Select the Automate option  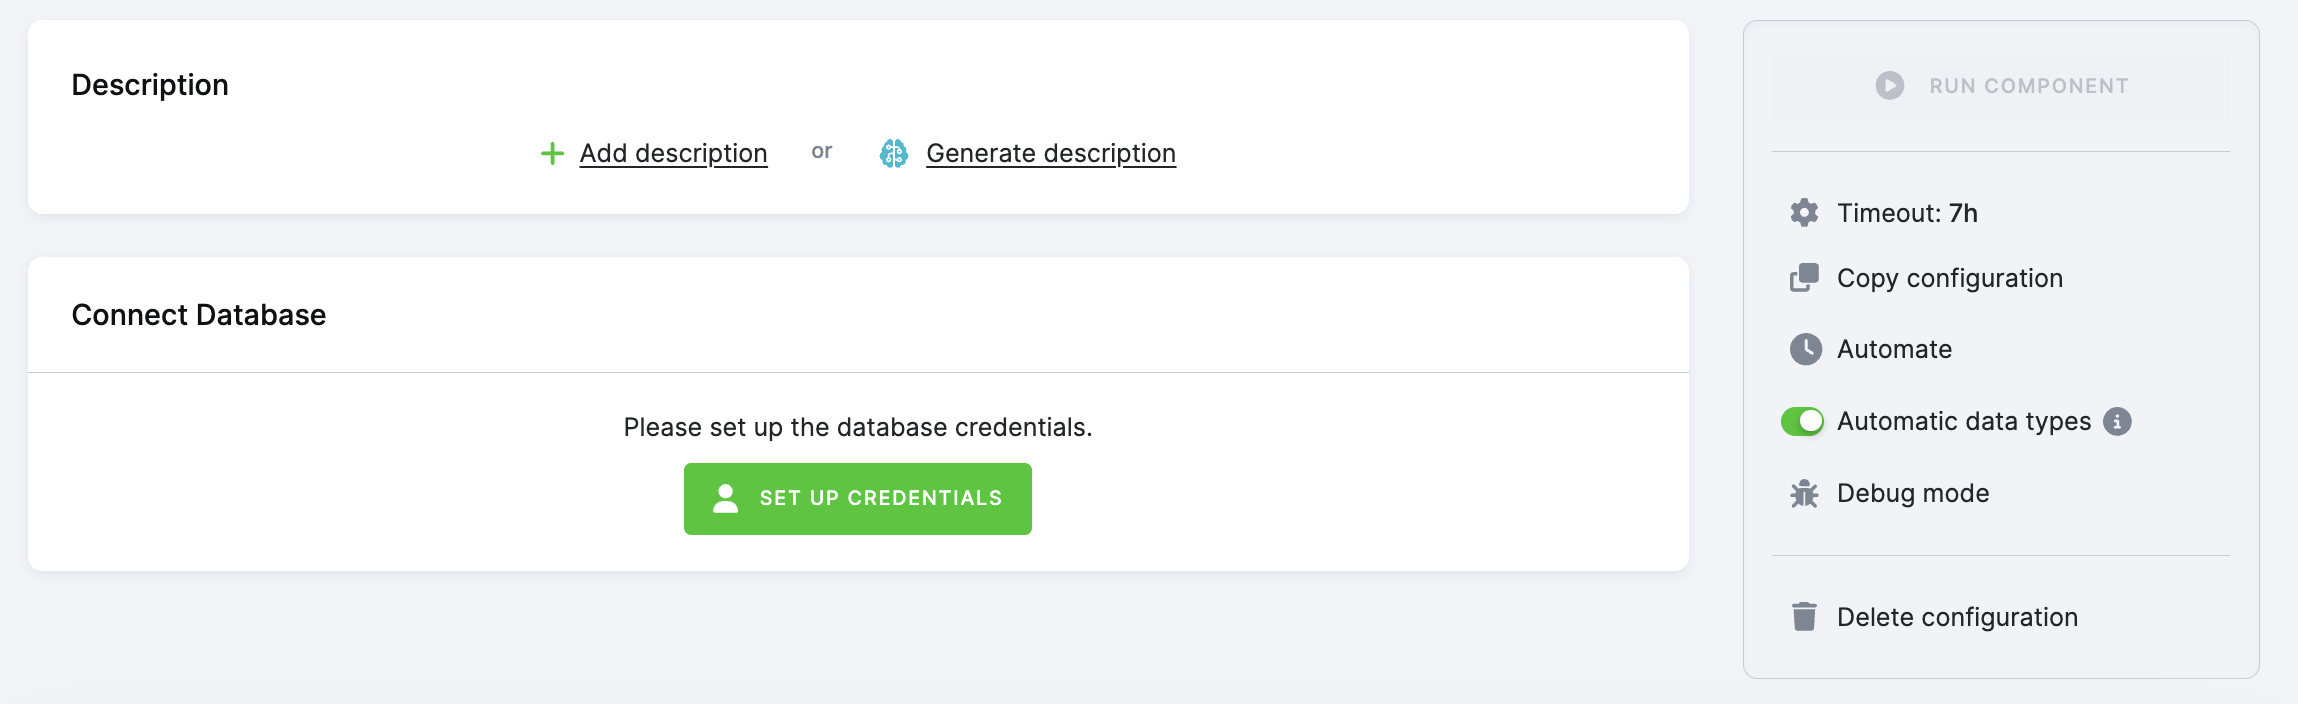click(1893, 349)
